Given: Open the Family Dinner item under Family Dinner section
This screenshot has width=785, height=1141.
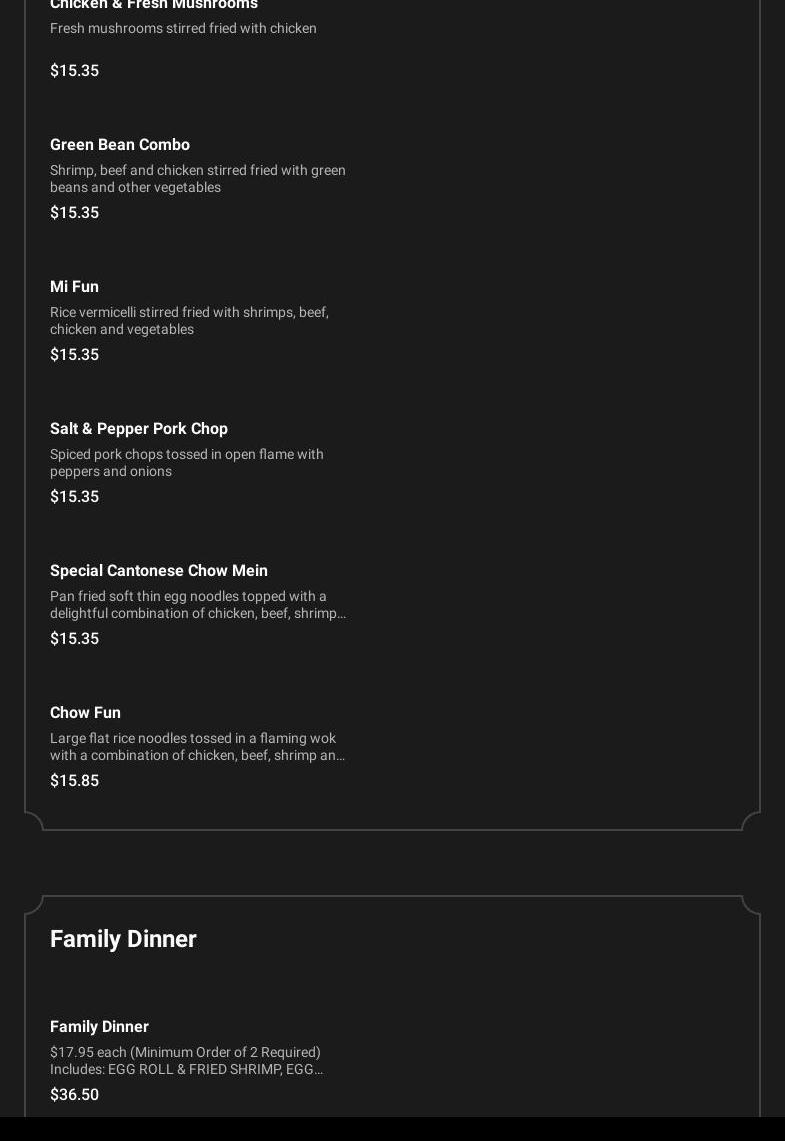Looking at the screenshot, I should point(99,1026).
